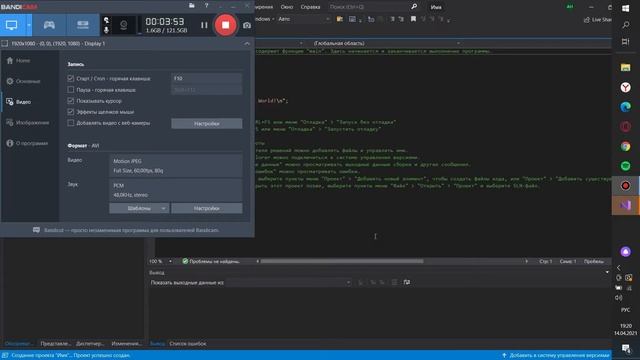Stop recording with the red button
Image resolution: width=640 pixels, height=360 pixels.
[x=225, y=25]
